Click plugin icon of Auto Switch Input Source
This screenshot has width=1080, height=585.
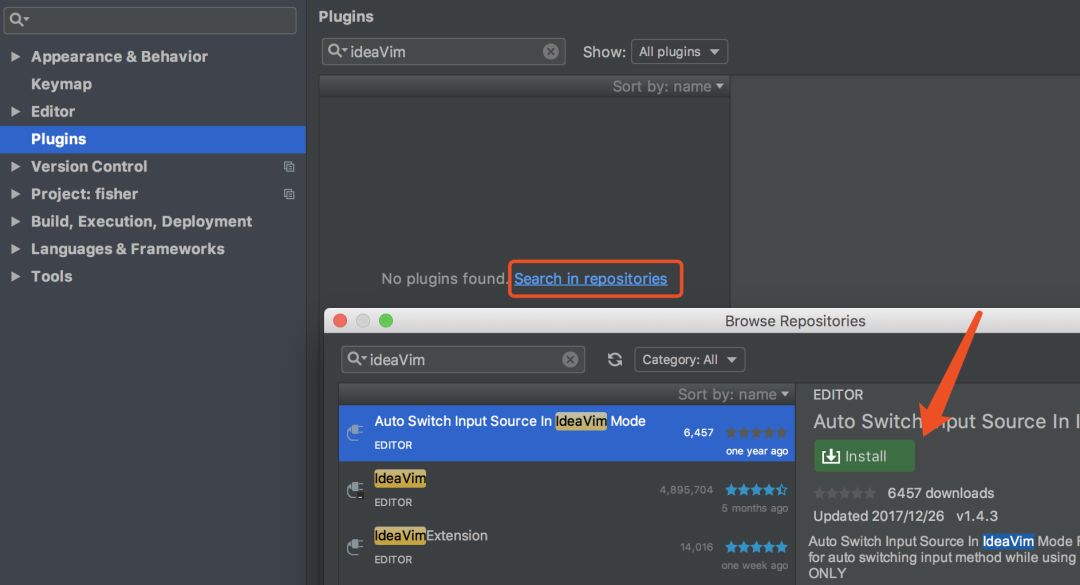click(355, 433)
